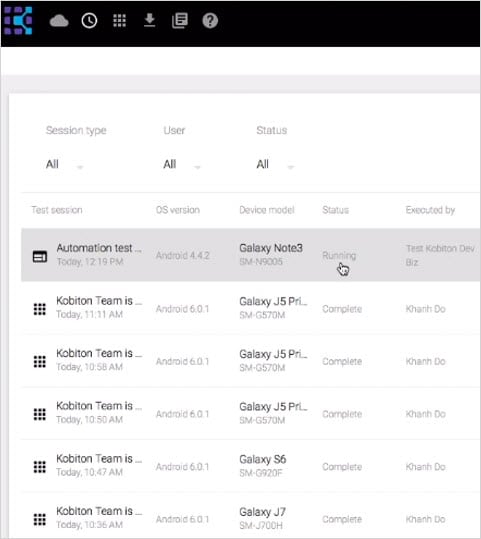This screenshot has width=481, height=539.
Task: Click the User filter label
Action: pyautogui.click(x=174, y=130)
